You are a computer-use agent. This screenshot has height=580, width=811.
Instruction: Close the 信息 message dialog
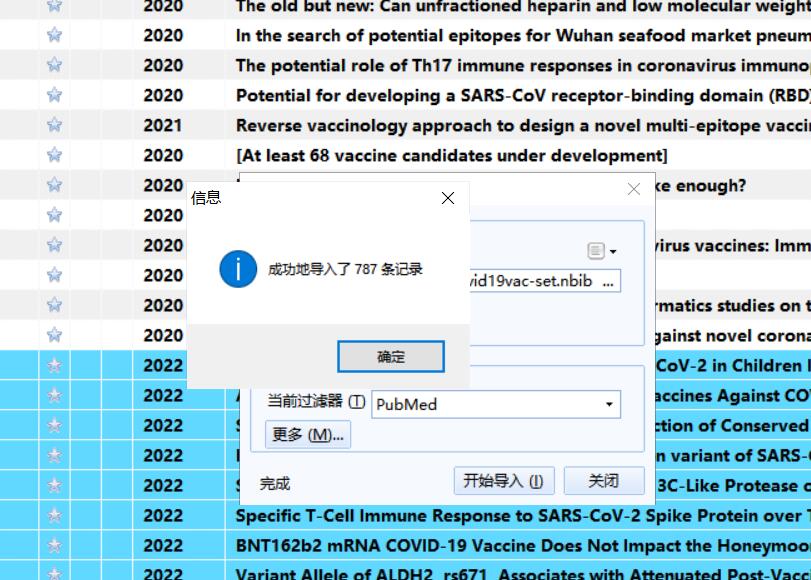point(448,198)
